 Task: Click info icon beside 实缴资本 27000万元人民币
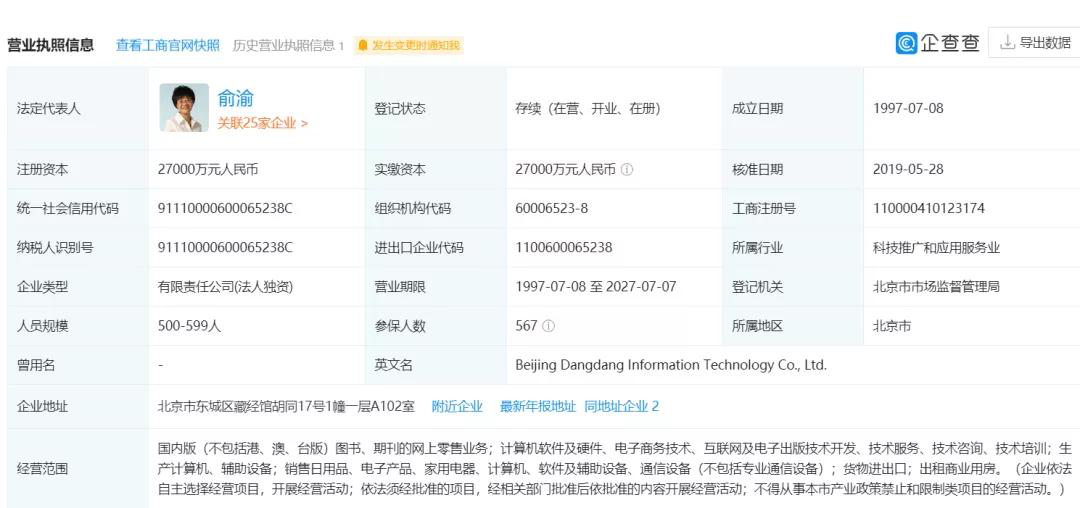coord(626,169)
